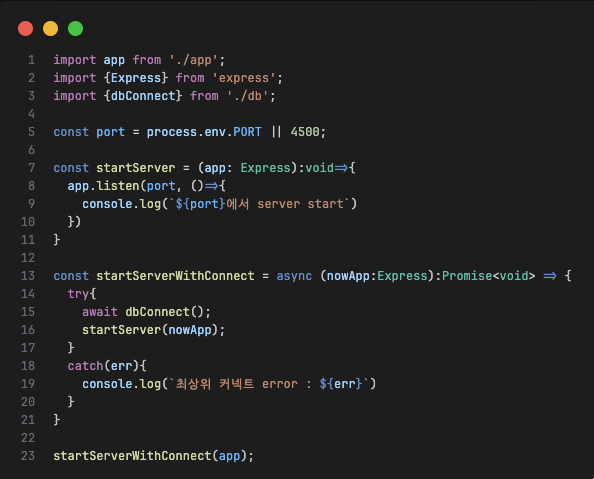594x479 pixels.
Task: Click the Promise<void> return type
Action: coord(489,276)
